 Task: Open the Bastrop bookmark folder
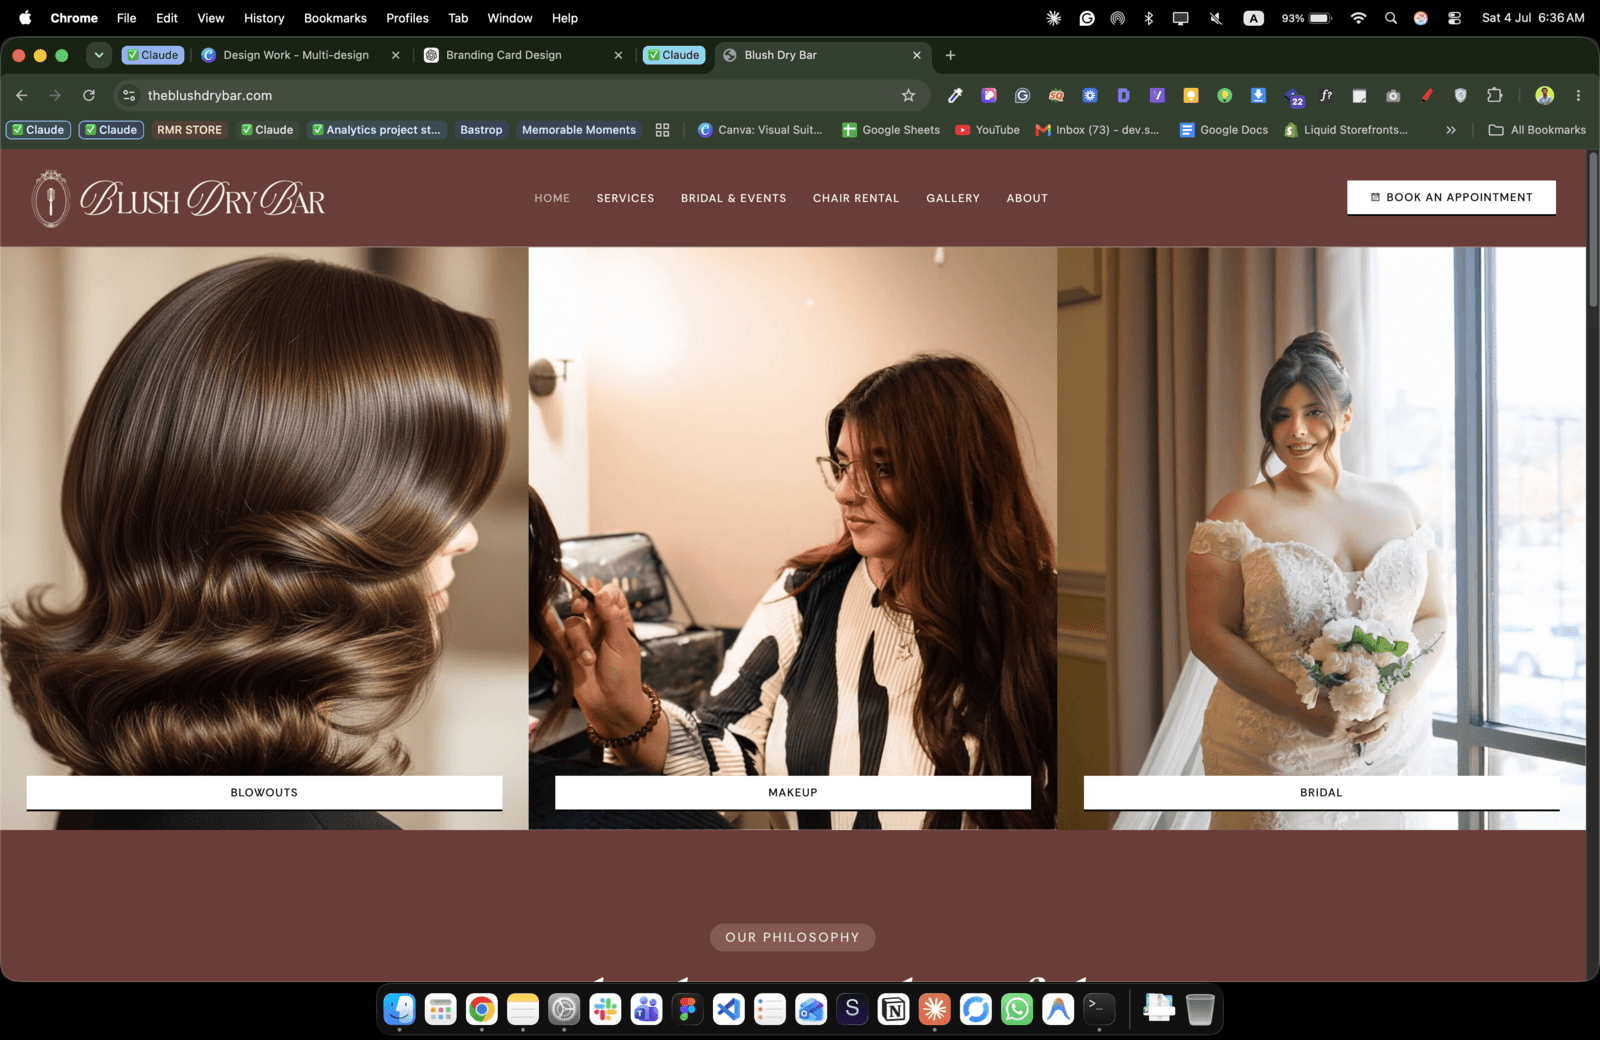tap(481, 130)
